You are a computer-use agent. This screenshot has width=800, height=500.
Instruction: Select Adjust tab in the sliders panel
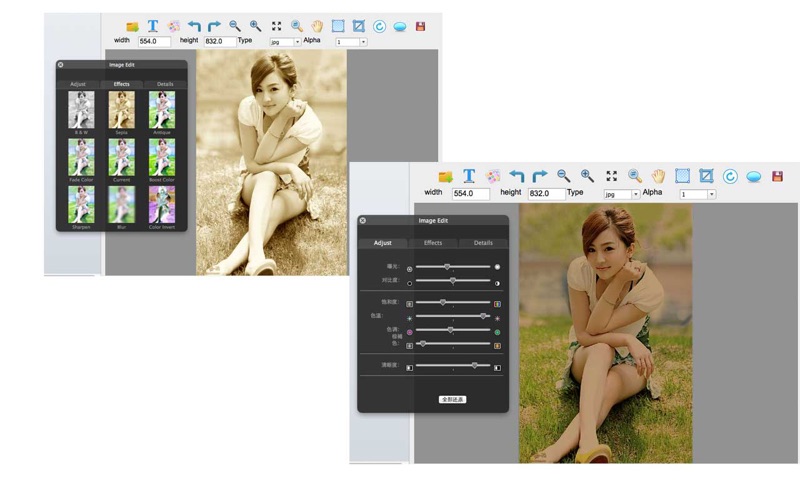coord(383,243)
